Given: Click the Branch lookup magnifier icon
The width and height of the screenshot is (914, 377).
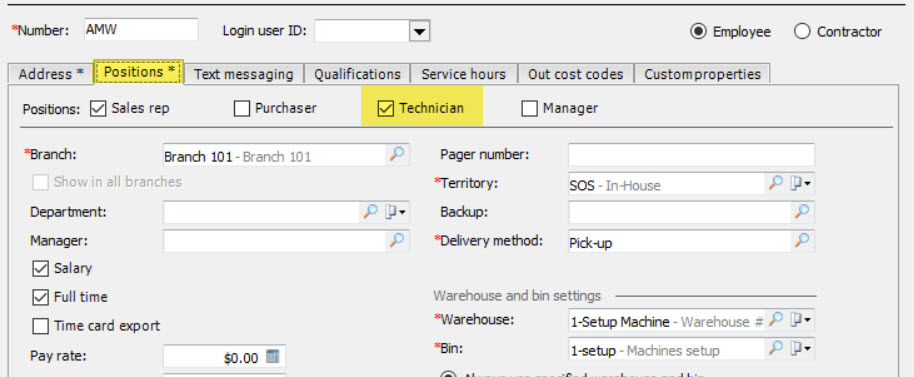Looking at the screenshot, I should point(397,155).
